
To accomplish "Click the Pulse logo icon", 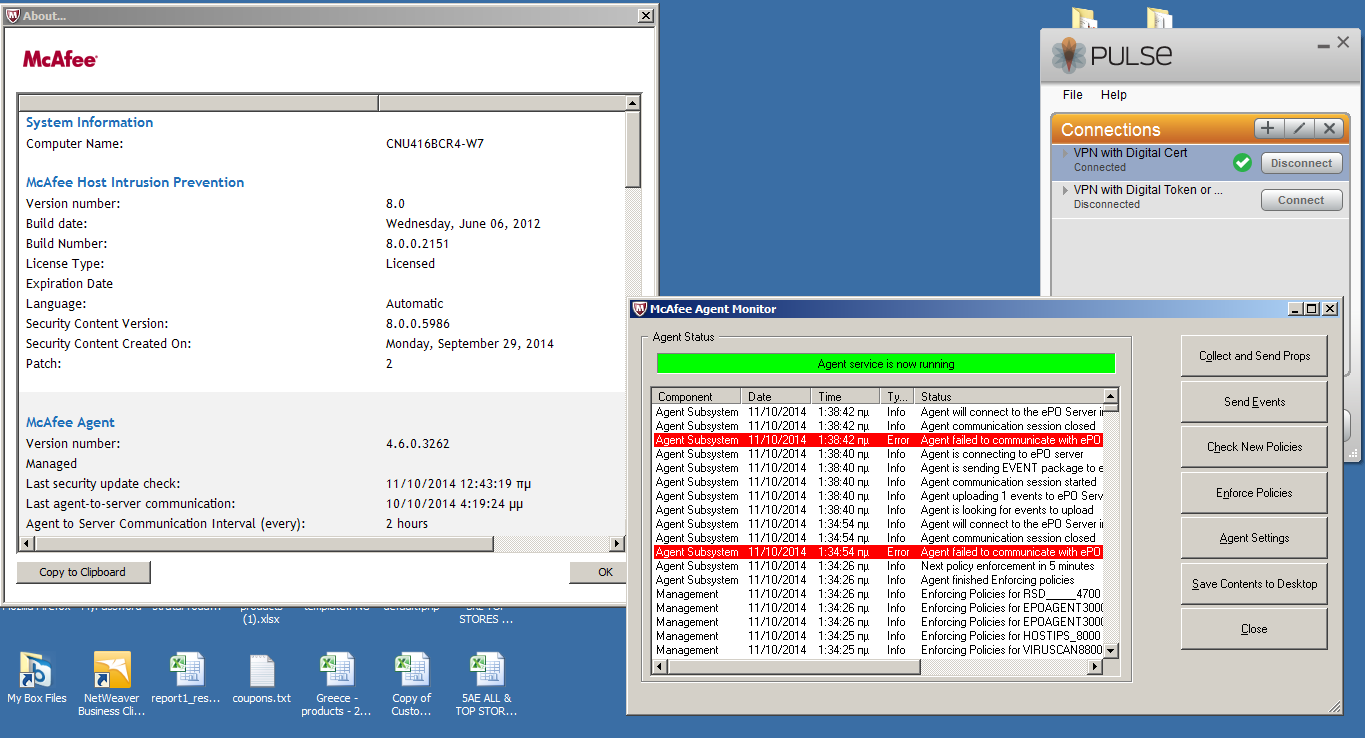I will [1068, 55].
